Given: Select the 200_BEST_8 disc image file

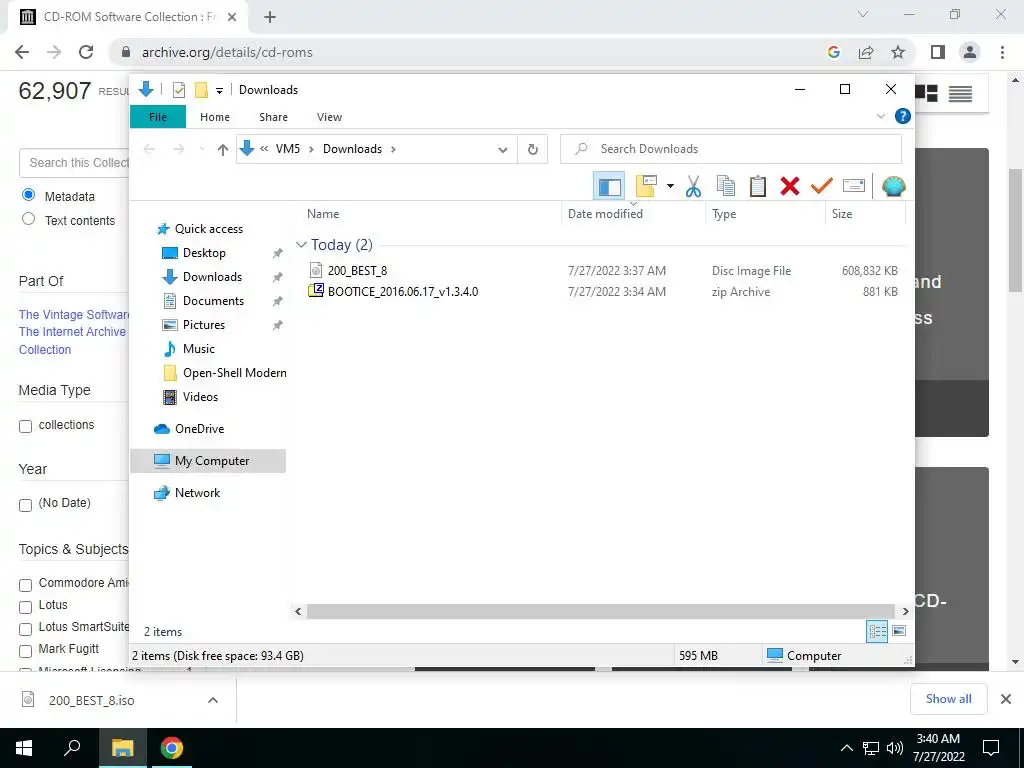Looking at the screenshot, I should pos(357,270).
